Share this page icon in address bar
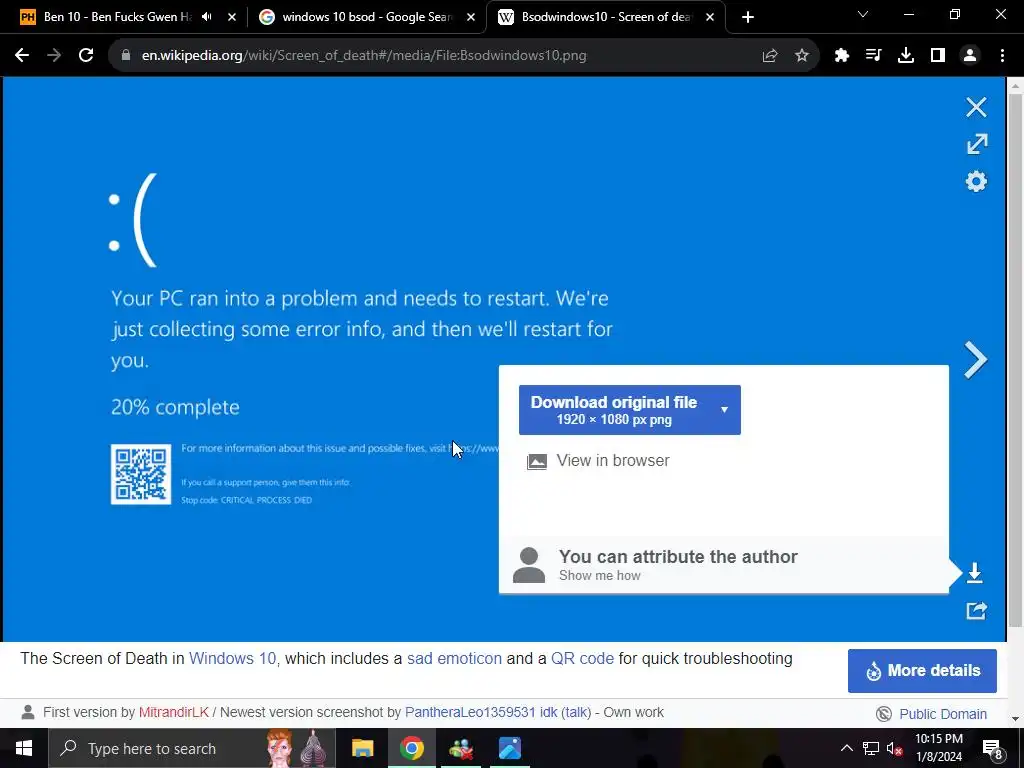1024x768 pixels. tap(770, 56)
